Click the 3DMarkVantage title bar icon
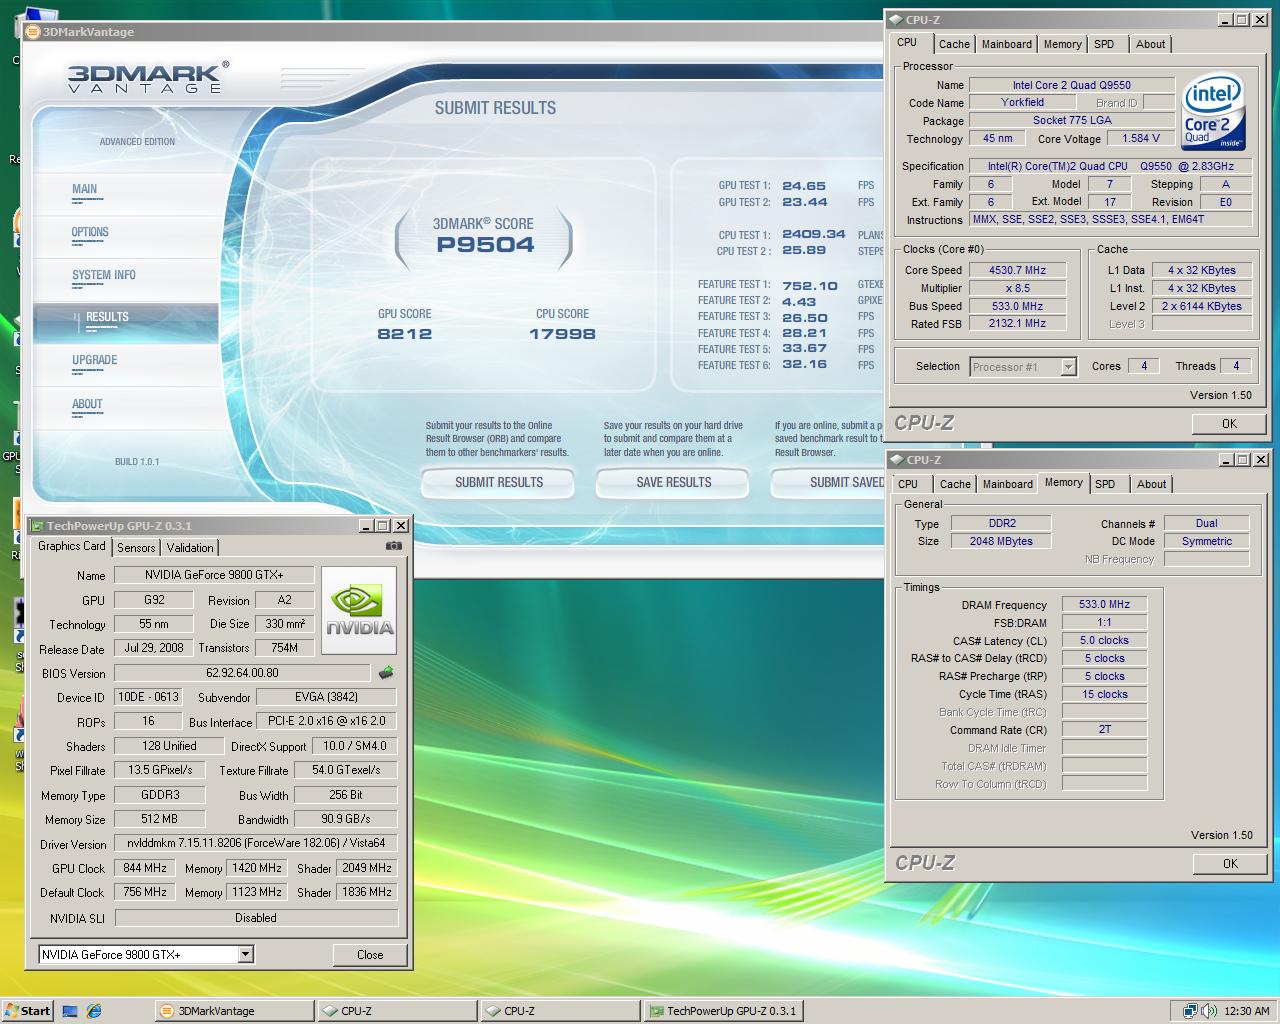Image resolution: width=1280 pixels, height=1024 pixels. 33,32
